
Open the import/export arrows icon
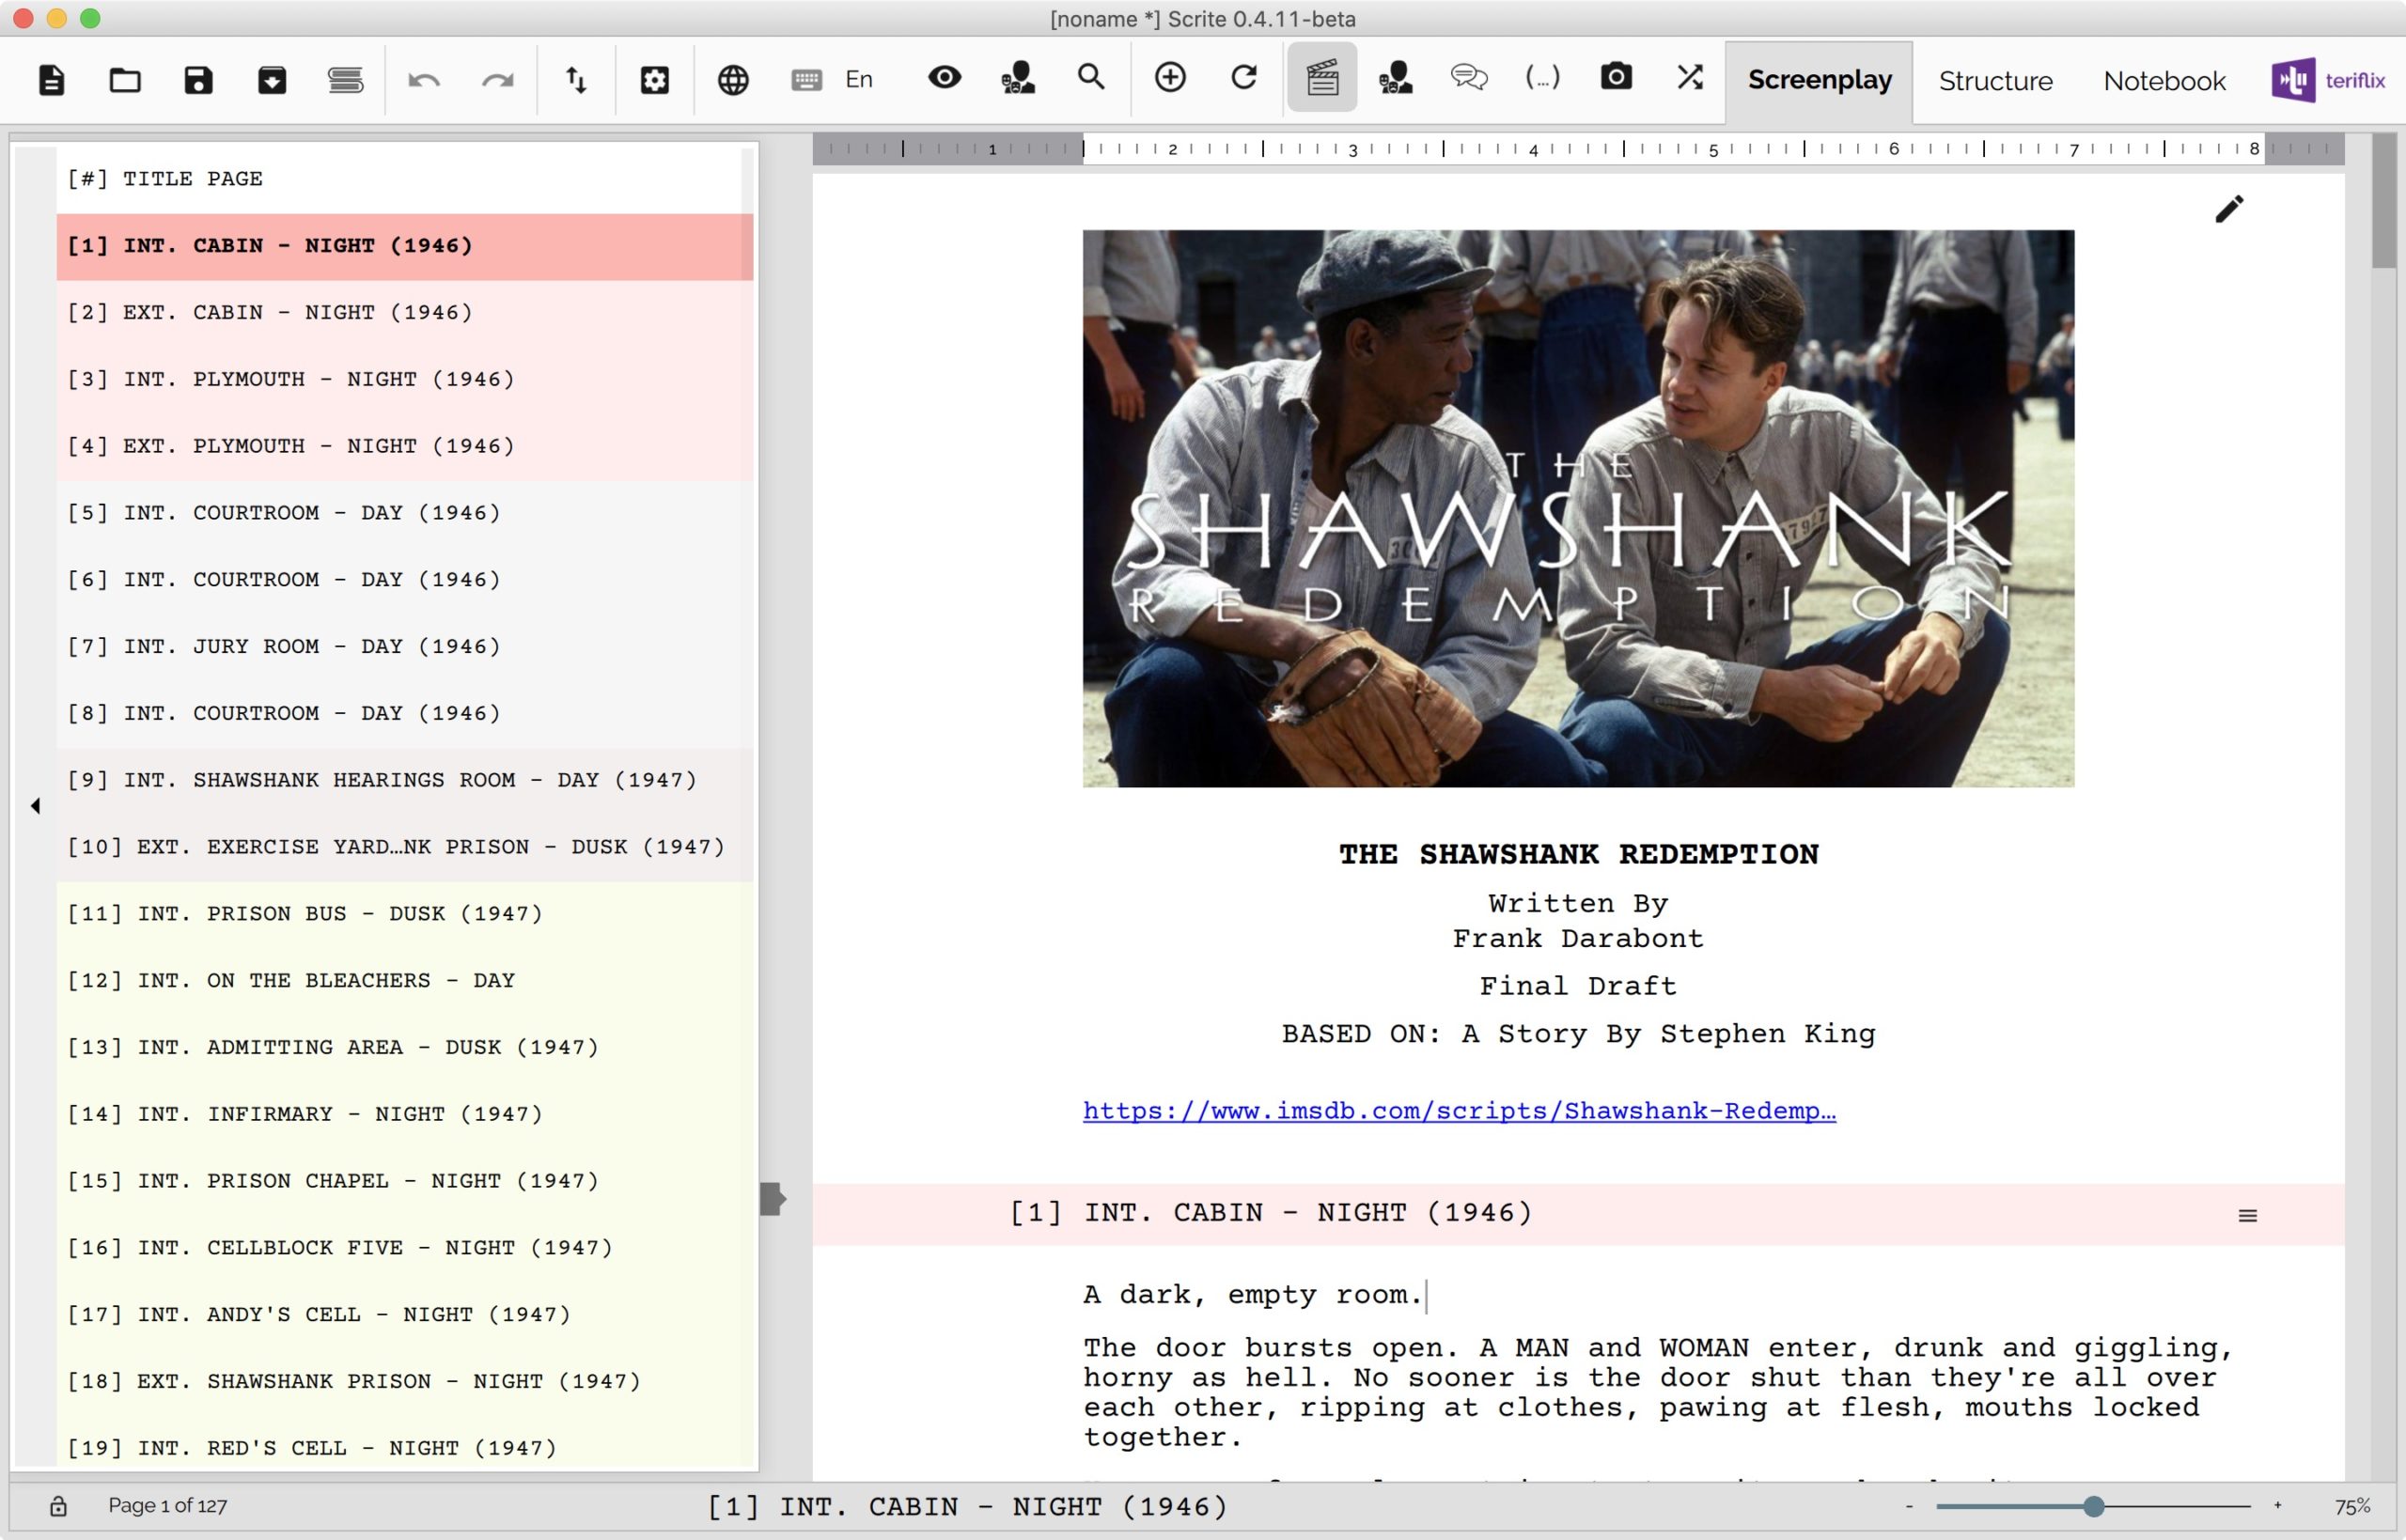point(576,79)
